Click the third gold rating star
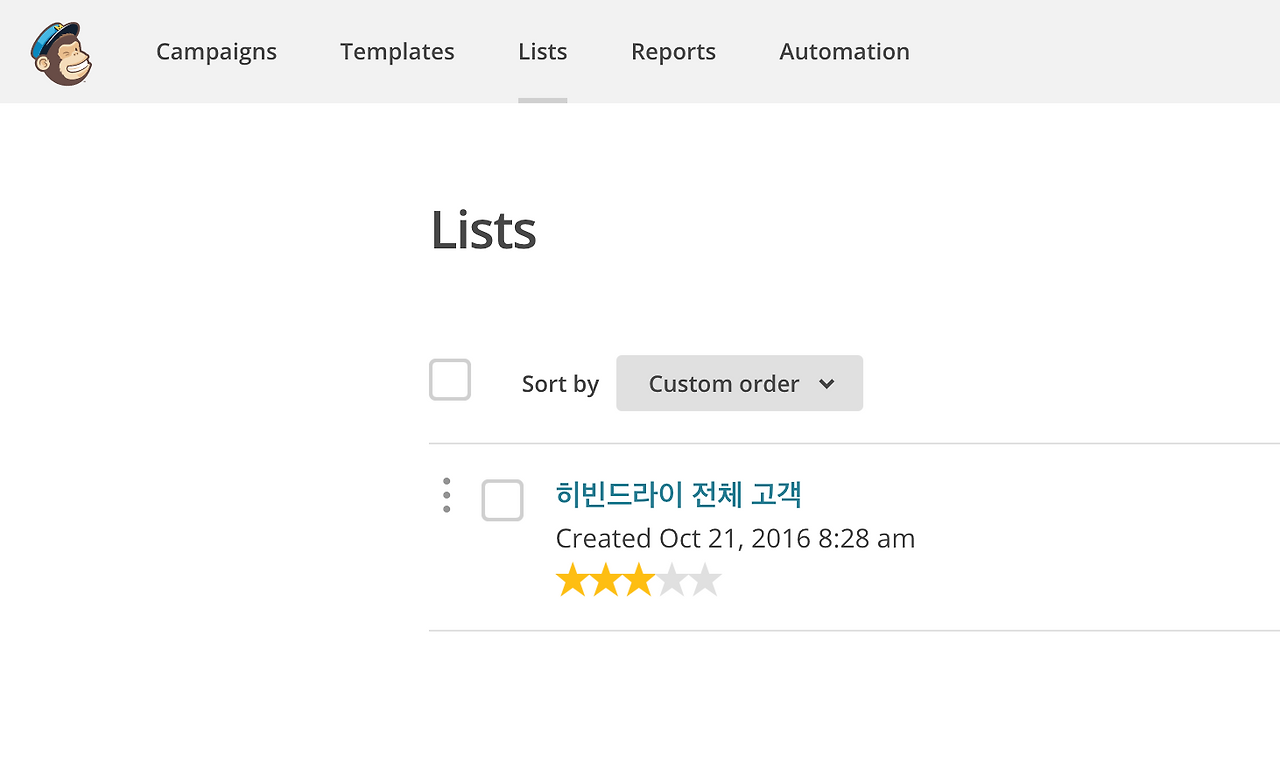Screen dimensions: 1280x775 pos(639,580)
